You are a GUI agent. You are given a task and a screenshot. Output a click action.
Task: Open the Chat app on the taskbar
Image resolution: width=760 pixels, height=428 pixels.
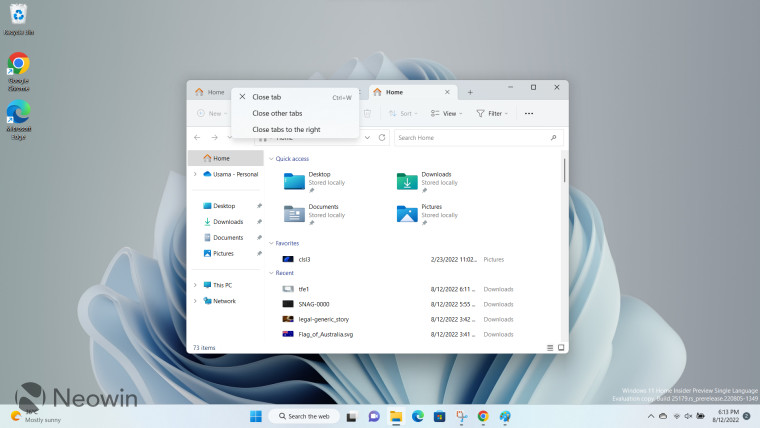coord(374,416)
